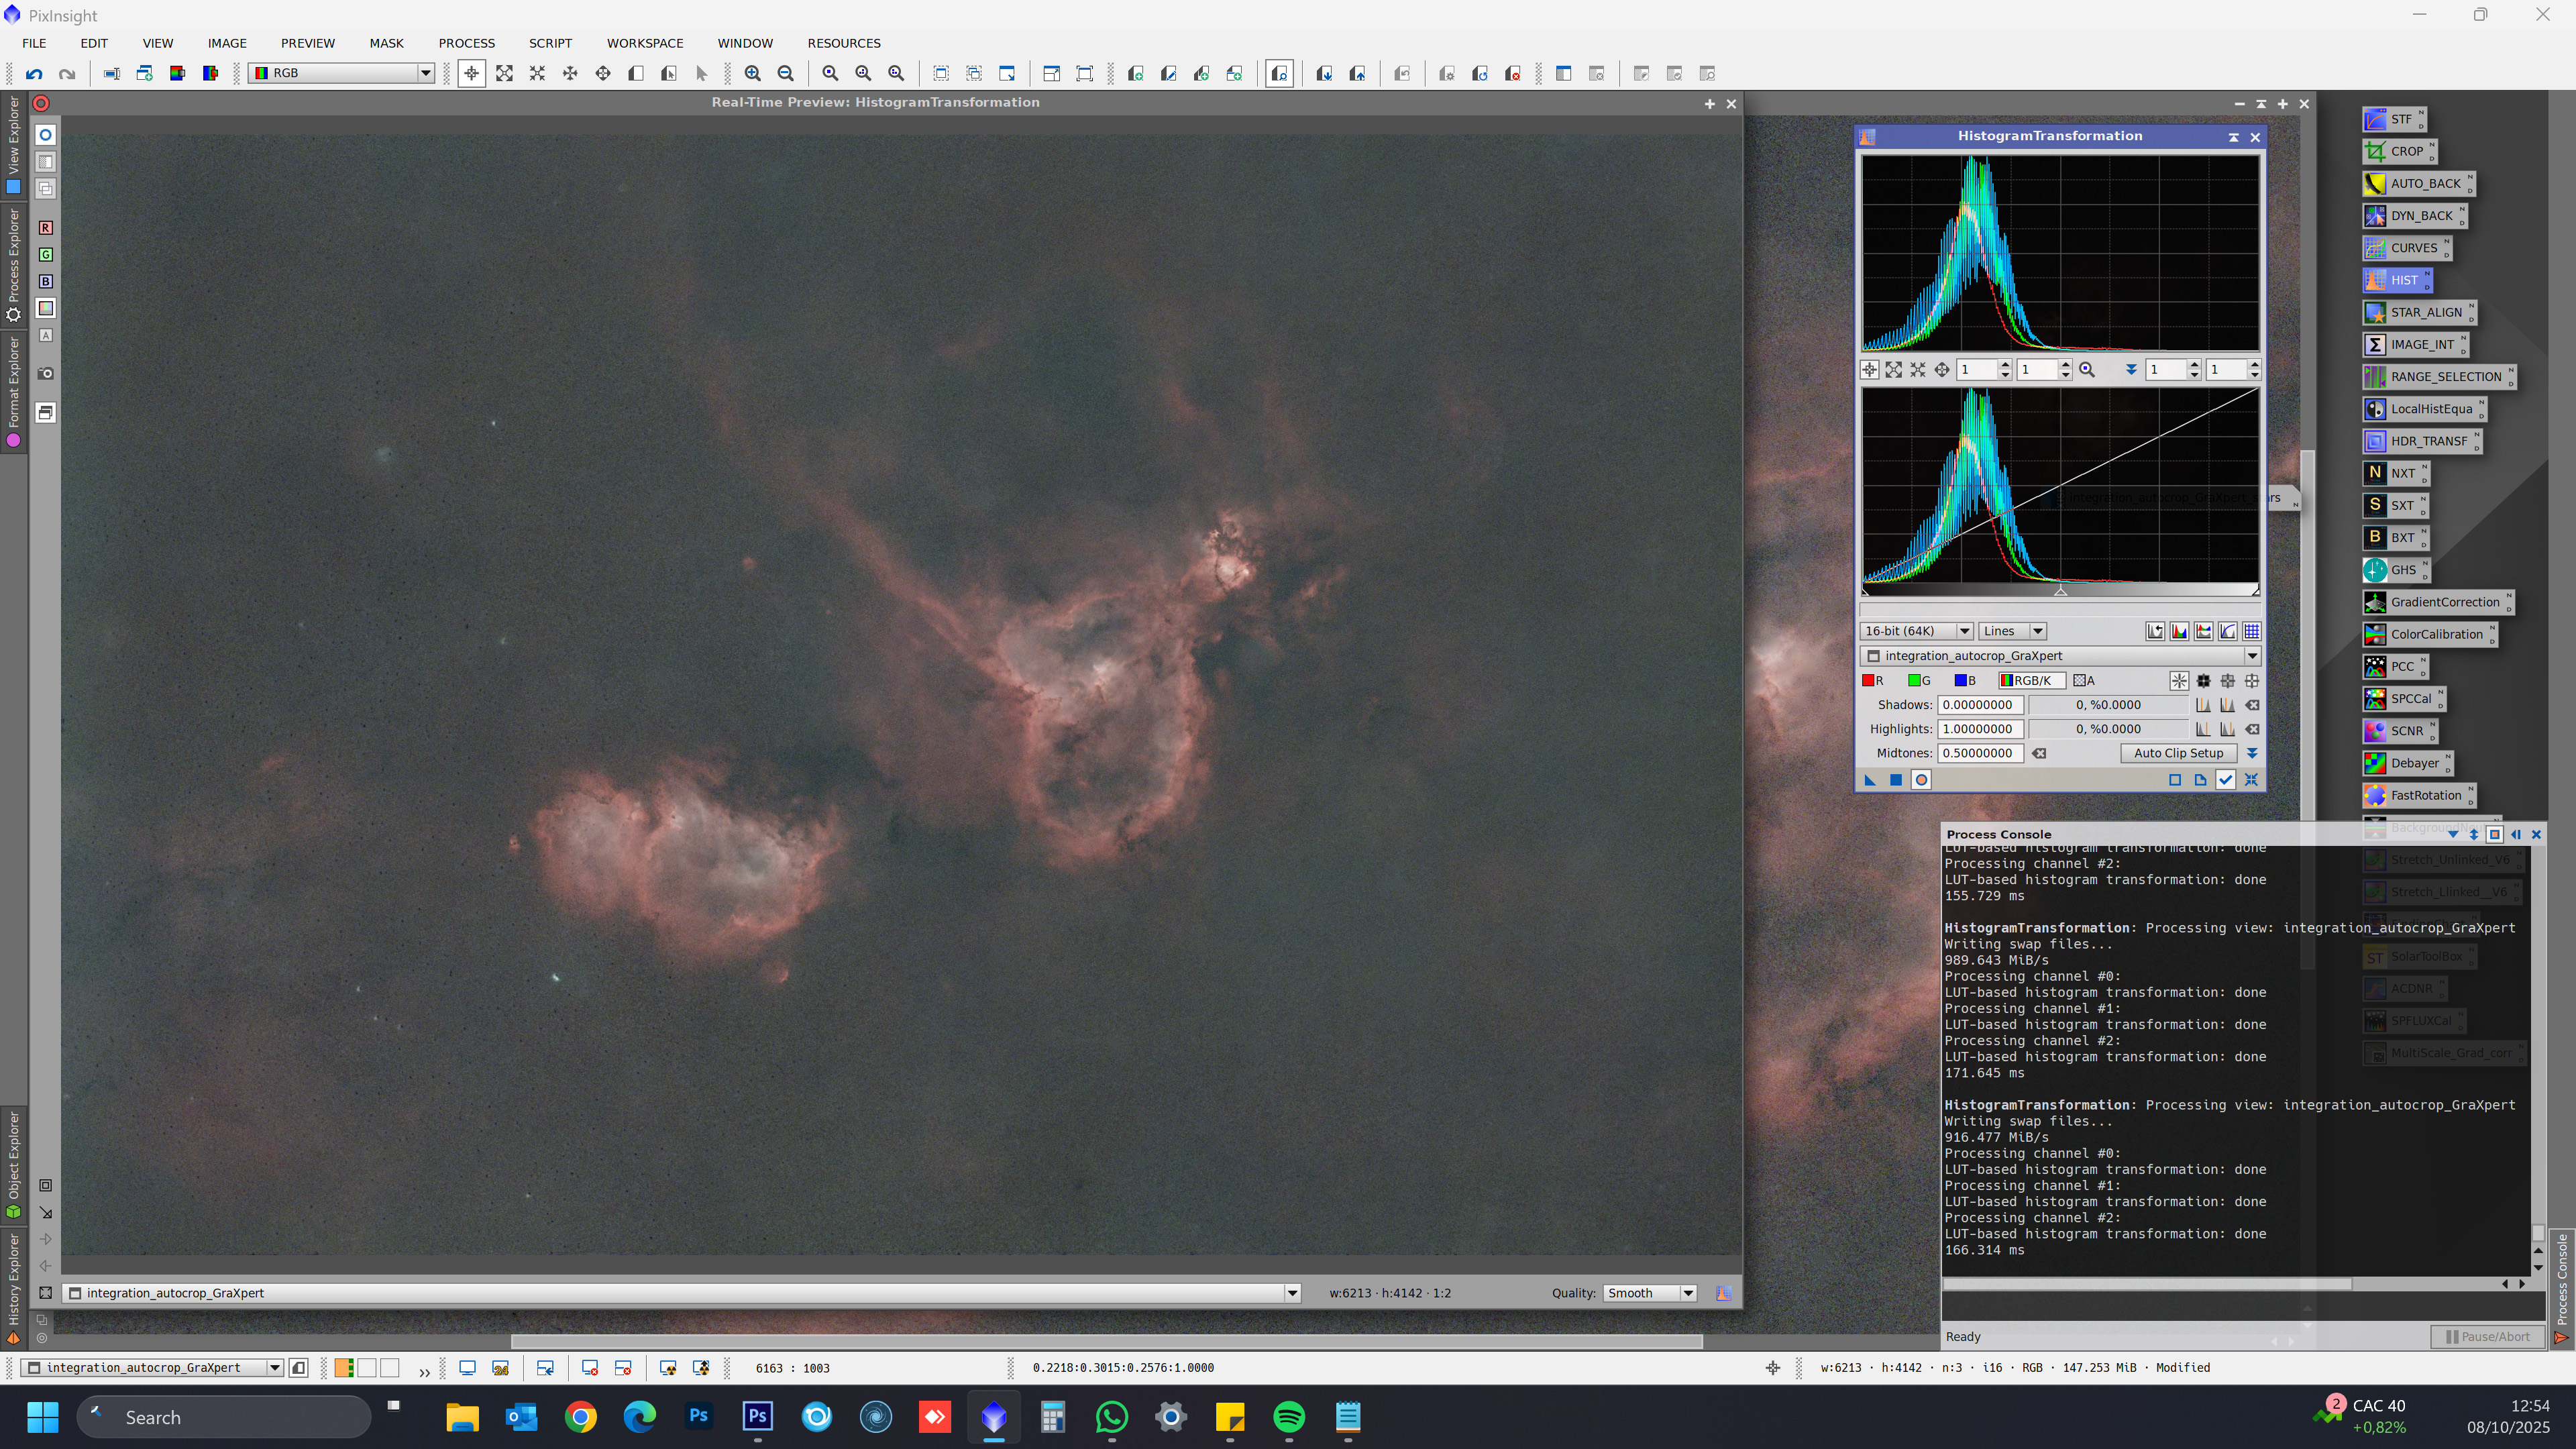Open the PROCESS menu
2576x1449 pixels.
pyautogui.click(x=466, y=43)
